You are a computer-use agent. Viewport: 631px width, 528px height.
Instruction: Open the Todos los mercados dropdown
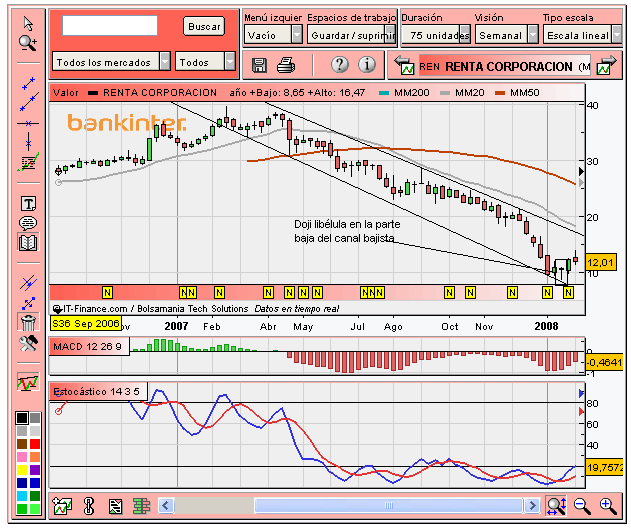click(111, 62)
